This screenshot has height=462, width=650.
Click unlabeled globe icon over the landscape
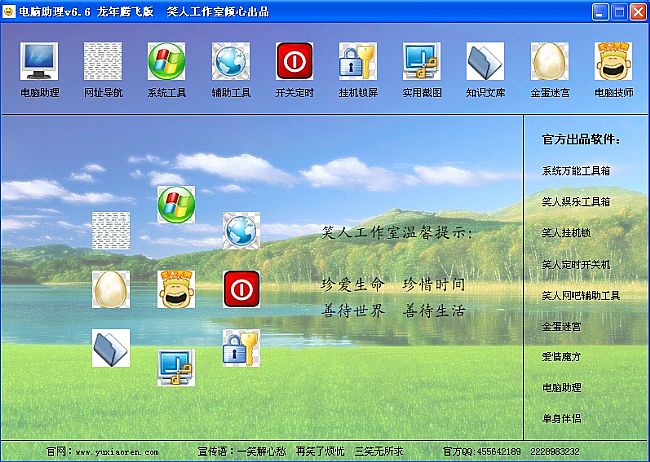coord(241,231)
